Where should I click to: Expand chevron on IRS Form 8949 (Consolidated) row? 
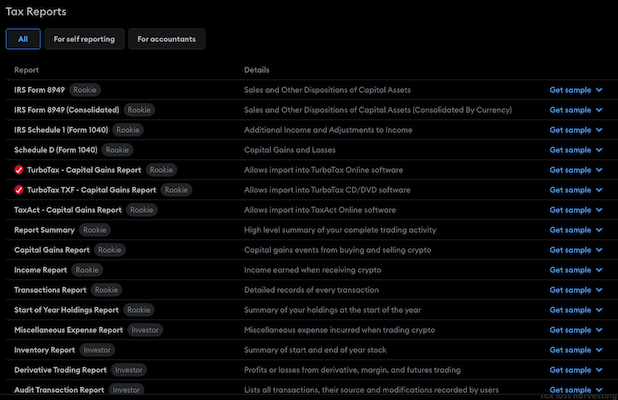[x=599, y=110]
